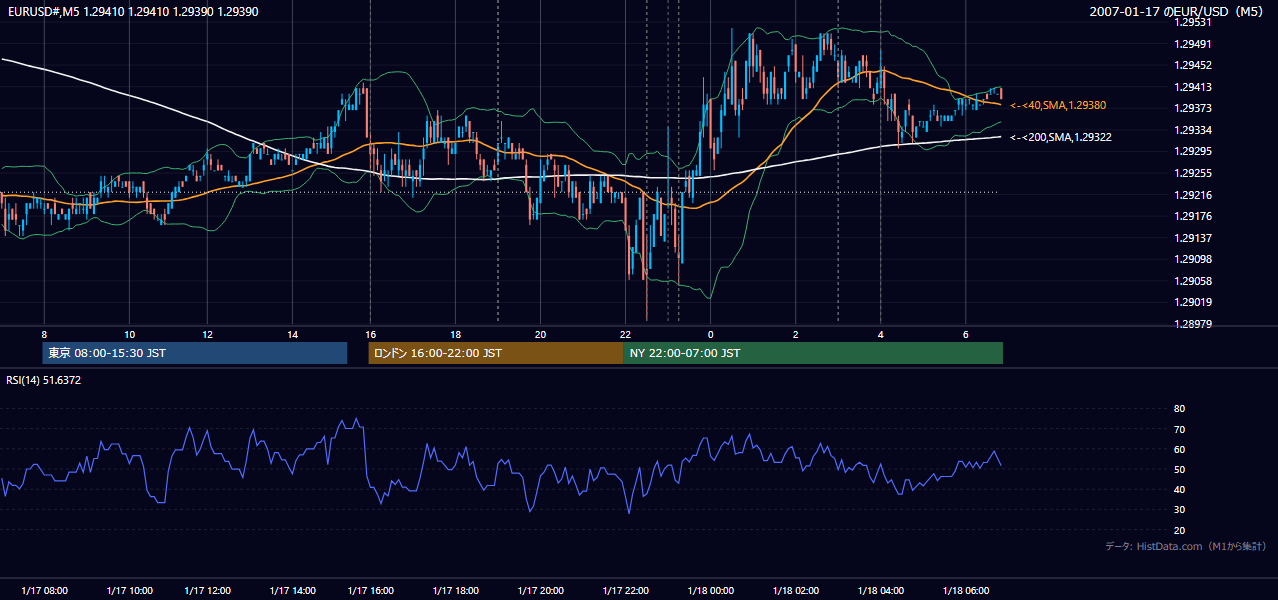
Task: Click RSI level 70 on the axis
Action: (x=1179, y=429)
